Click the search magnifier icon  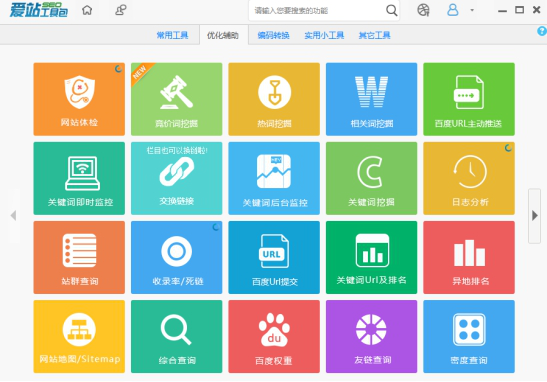point(391,10)
